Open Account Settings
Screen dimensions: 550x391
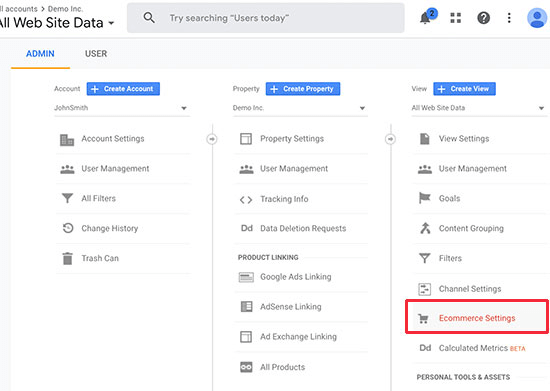point(113,139)
